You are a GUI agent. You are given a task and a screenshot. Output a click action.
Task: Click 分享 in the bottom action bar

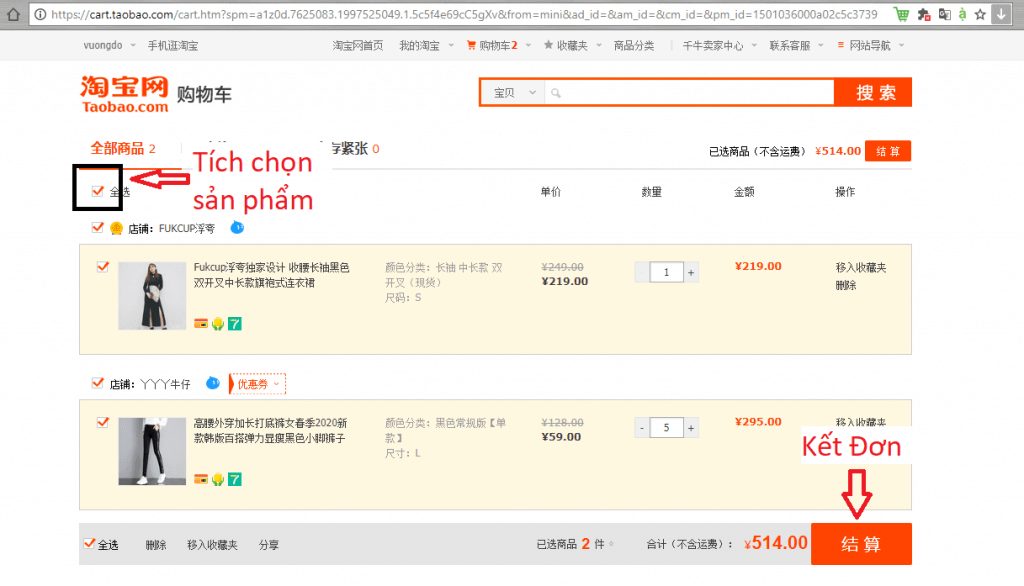[268, 544]
